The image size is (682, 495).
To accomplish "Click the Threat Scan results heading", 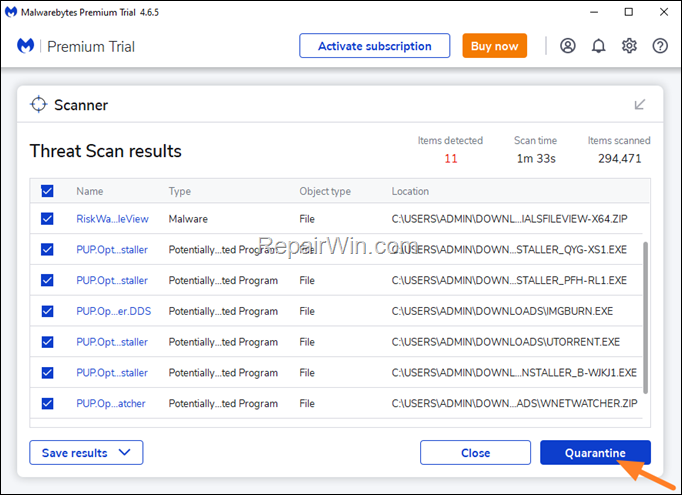I will [x=105, y=151].
